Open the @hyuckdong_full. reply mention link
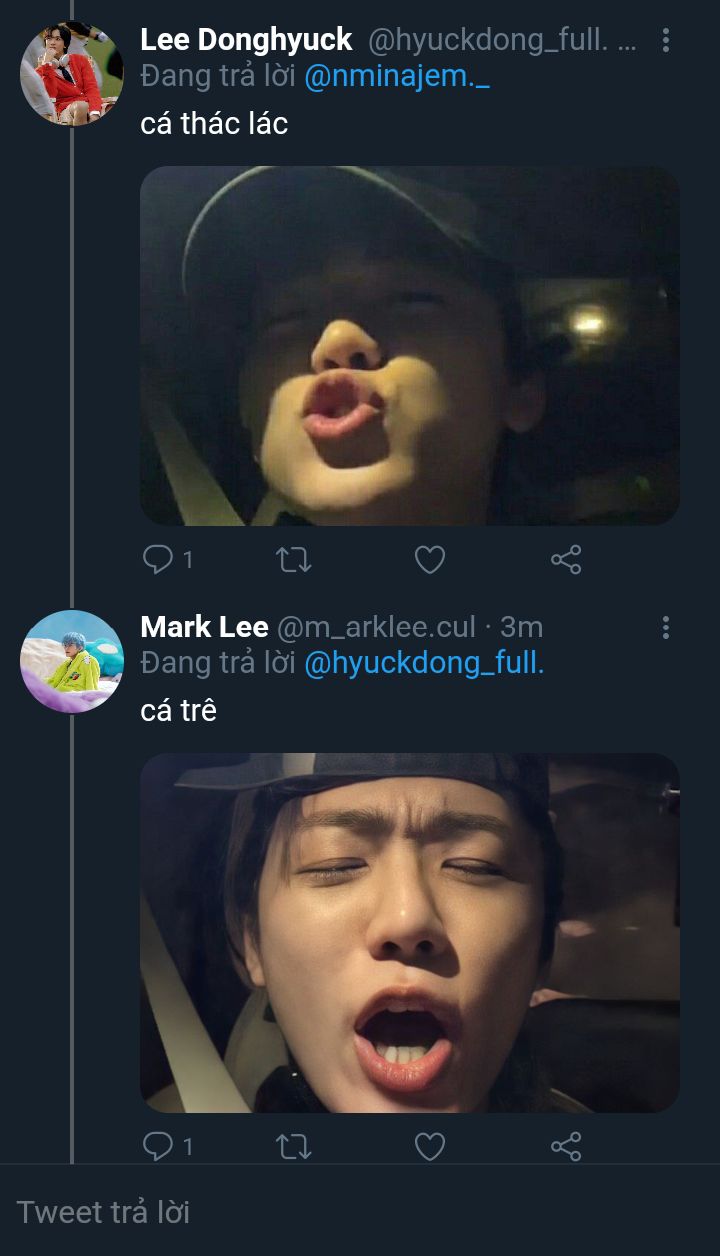Screen dimensions: 720x1256 coord(424,663)
